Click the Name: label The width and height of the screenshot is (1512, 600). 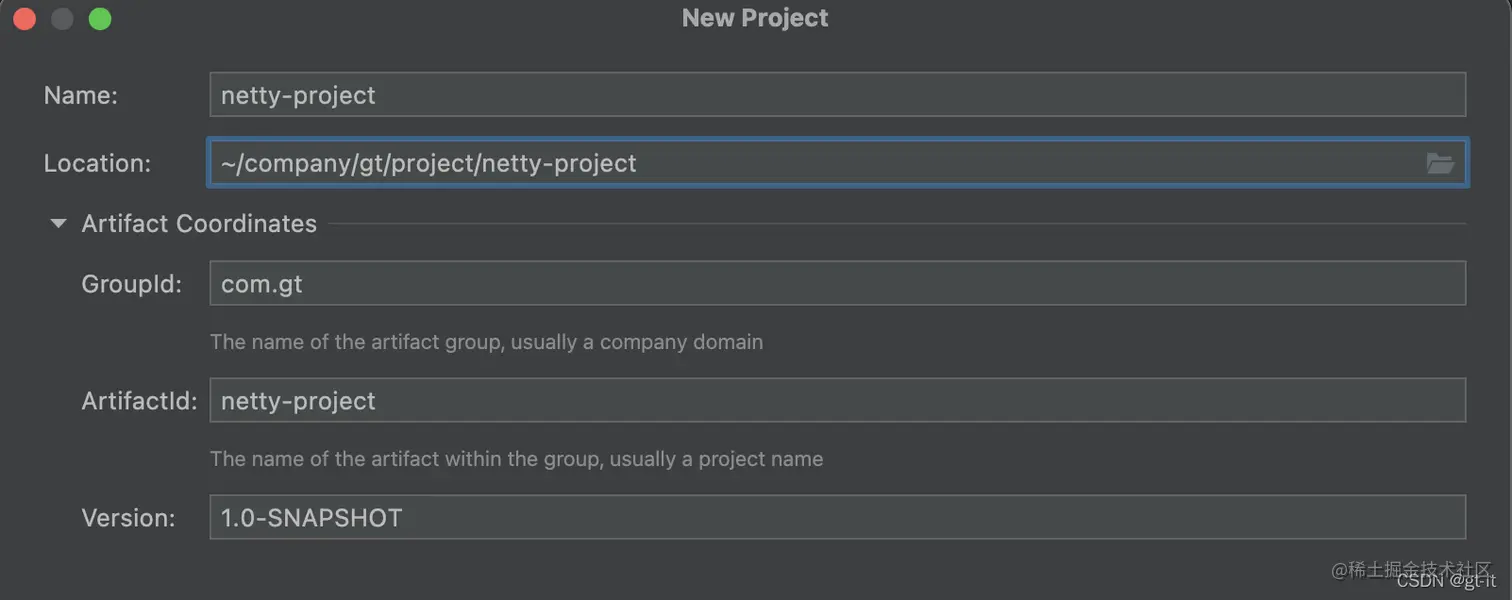(x=81, y=95)
